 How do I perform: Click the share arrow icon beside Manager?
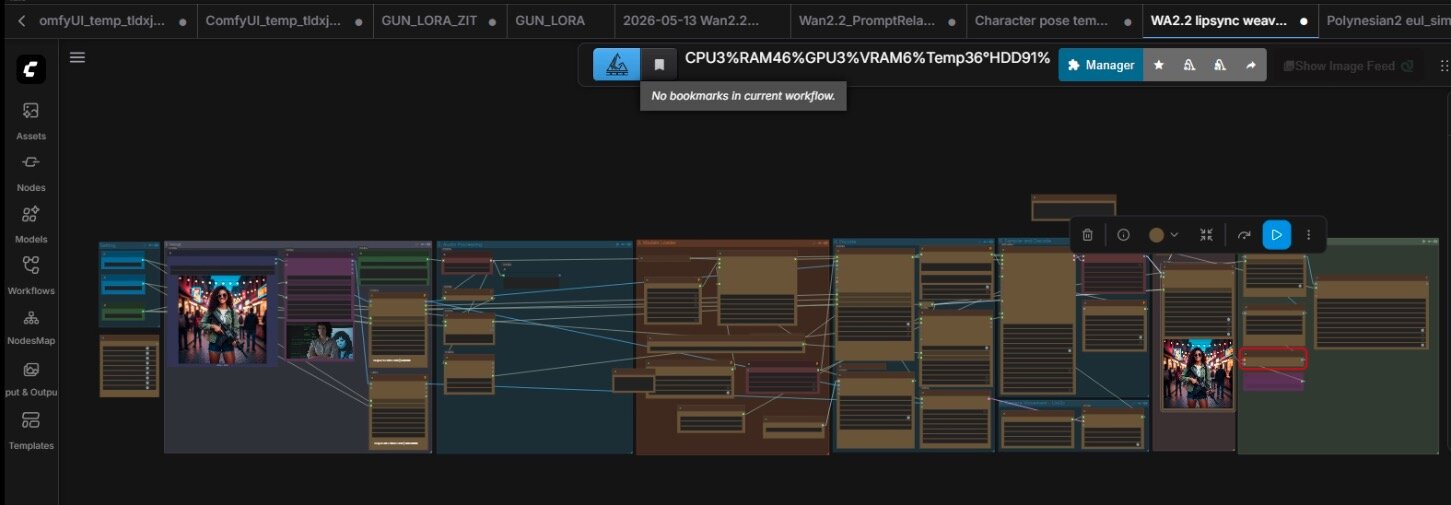[1250, 65]
